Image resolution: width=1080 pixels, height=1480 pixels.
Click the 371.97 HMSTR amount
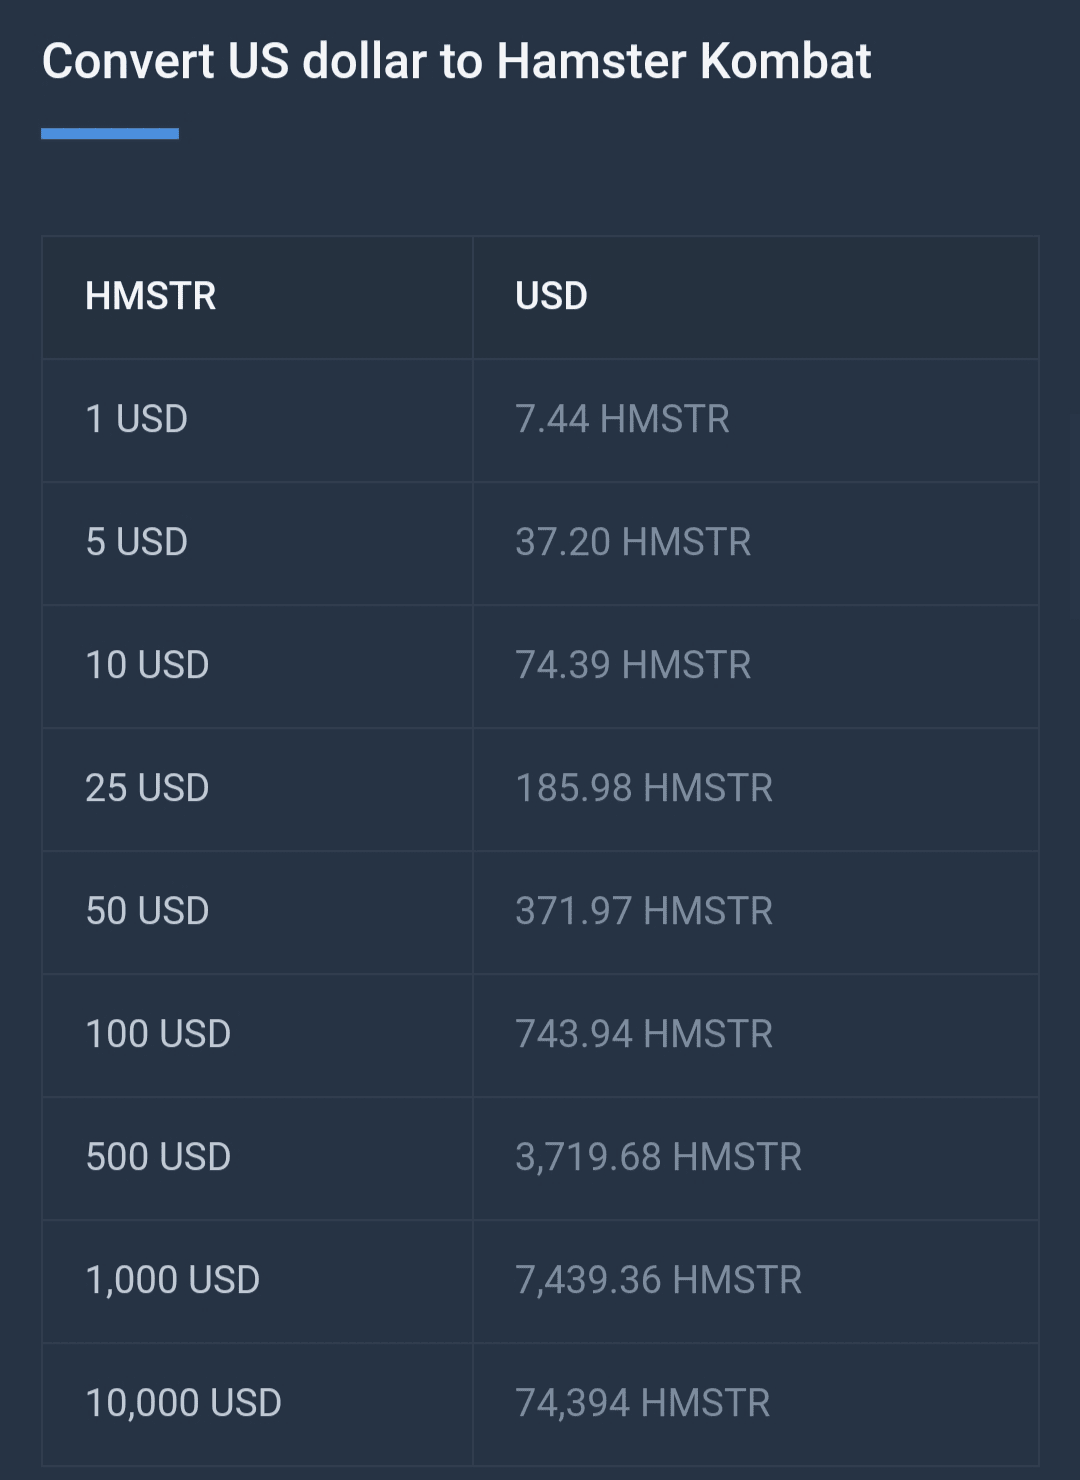click(x=644, y=911)
